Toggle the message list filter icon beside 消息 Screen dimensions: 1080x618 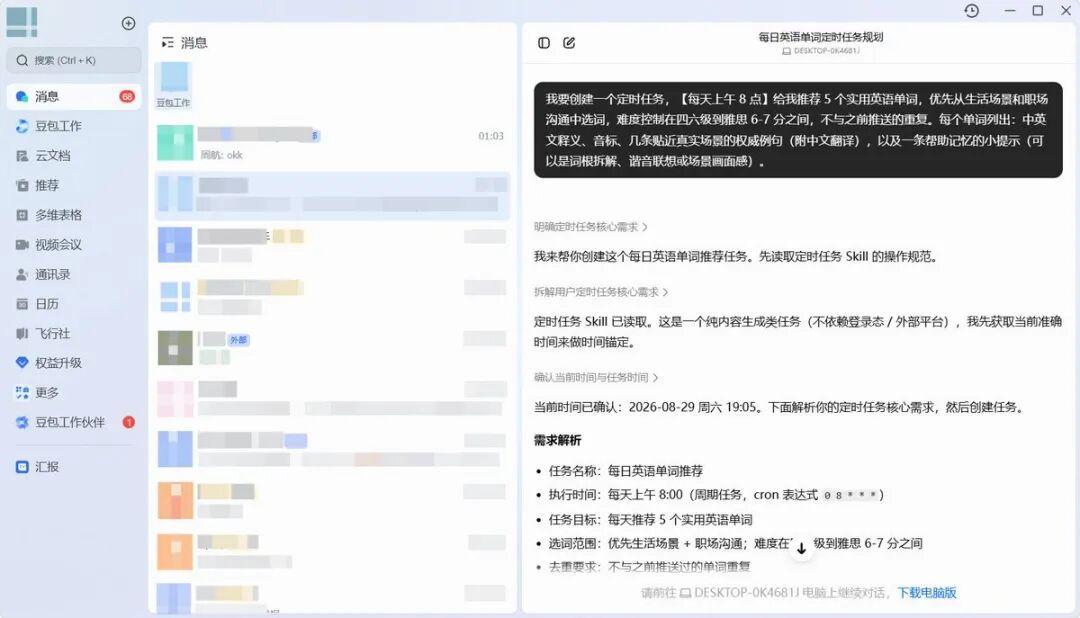tap(167, 43)
